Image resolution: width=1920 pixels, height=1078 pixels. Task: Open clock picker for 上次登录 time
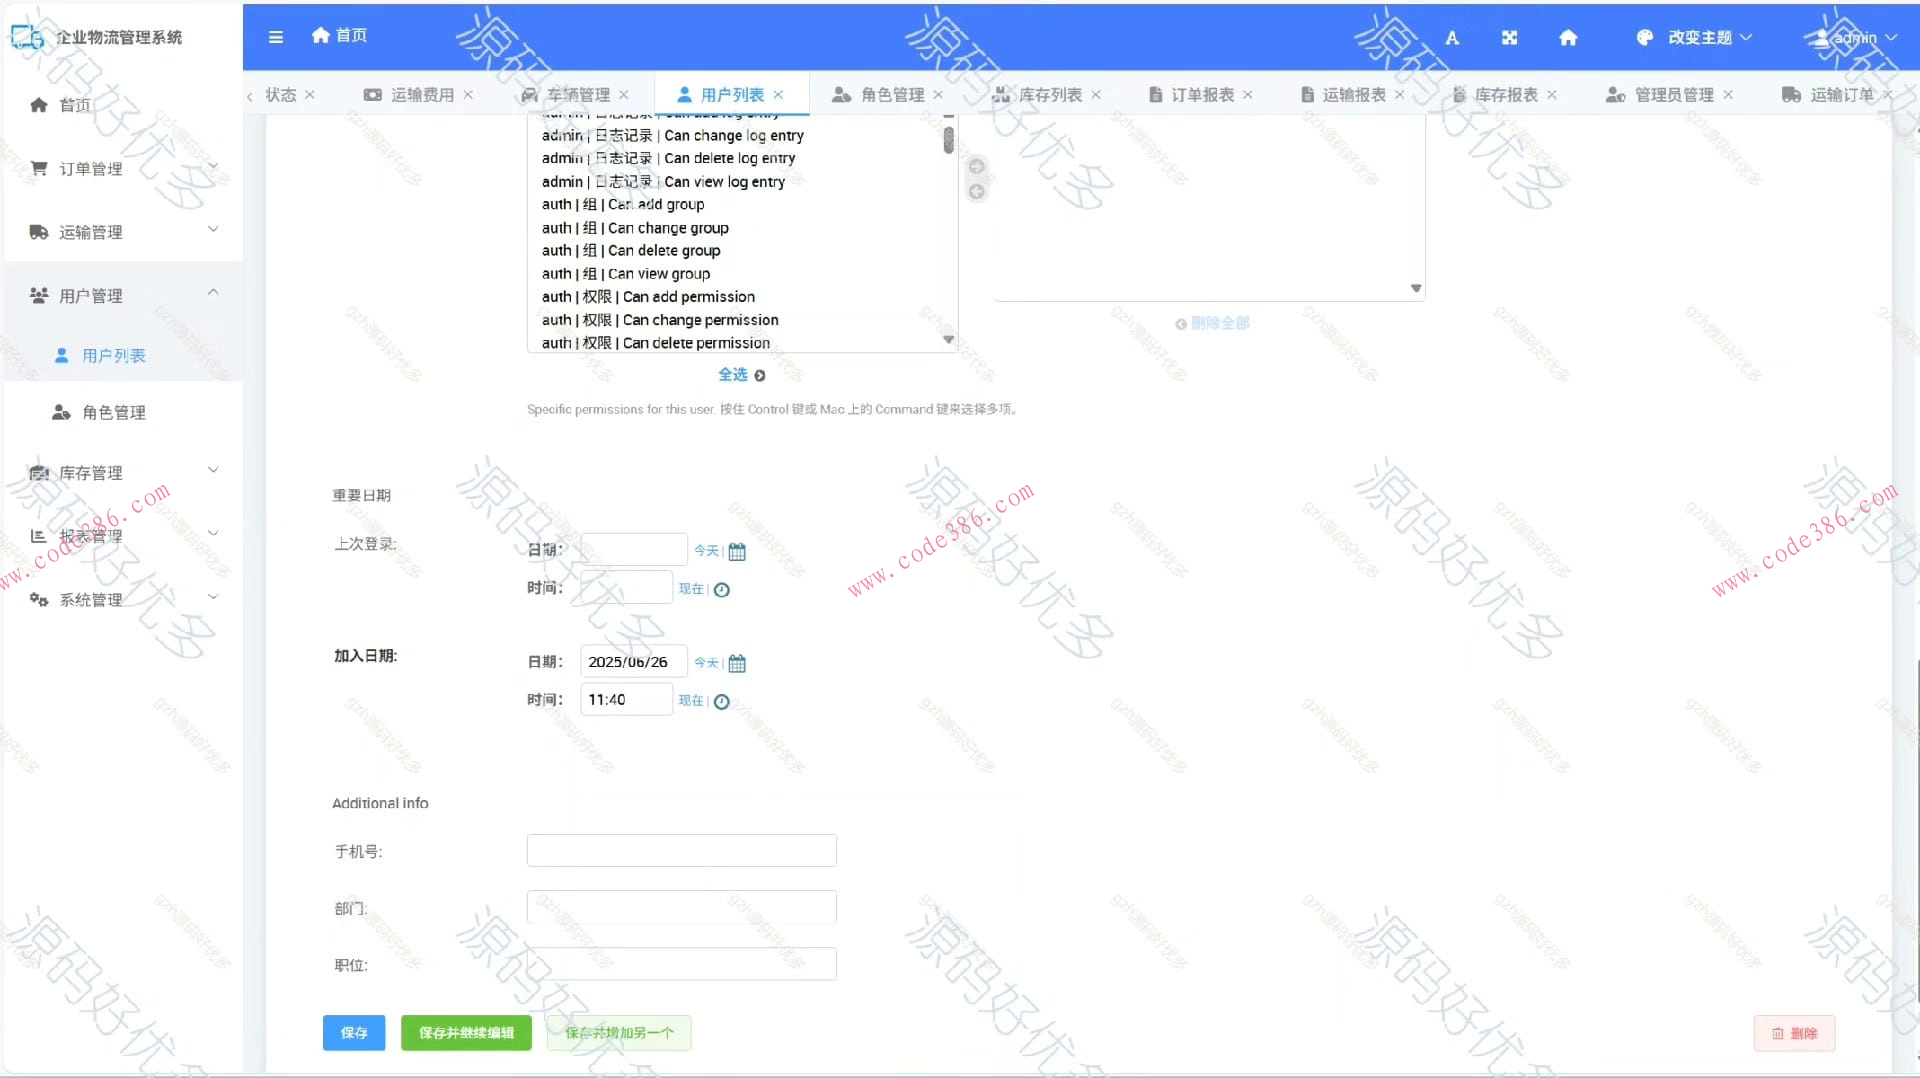(722, 590)
